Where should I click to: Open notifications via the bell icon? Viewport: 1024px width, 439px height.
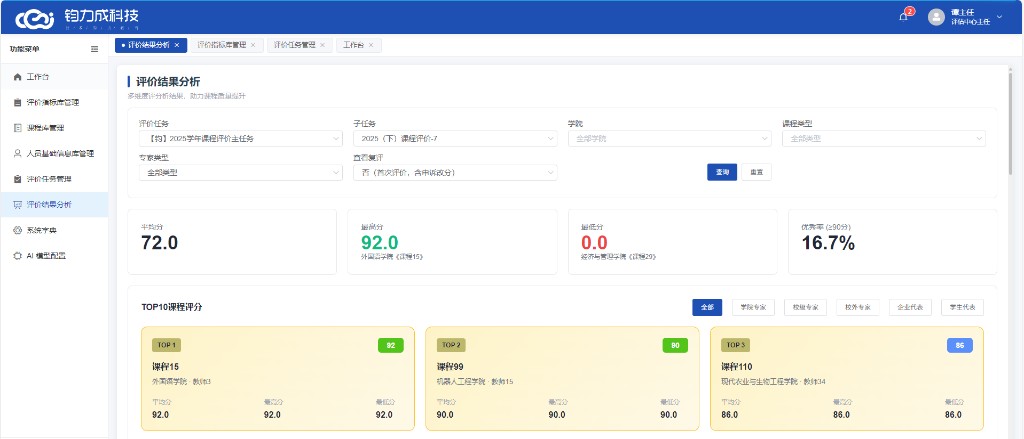click(x=904, y=17)
